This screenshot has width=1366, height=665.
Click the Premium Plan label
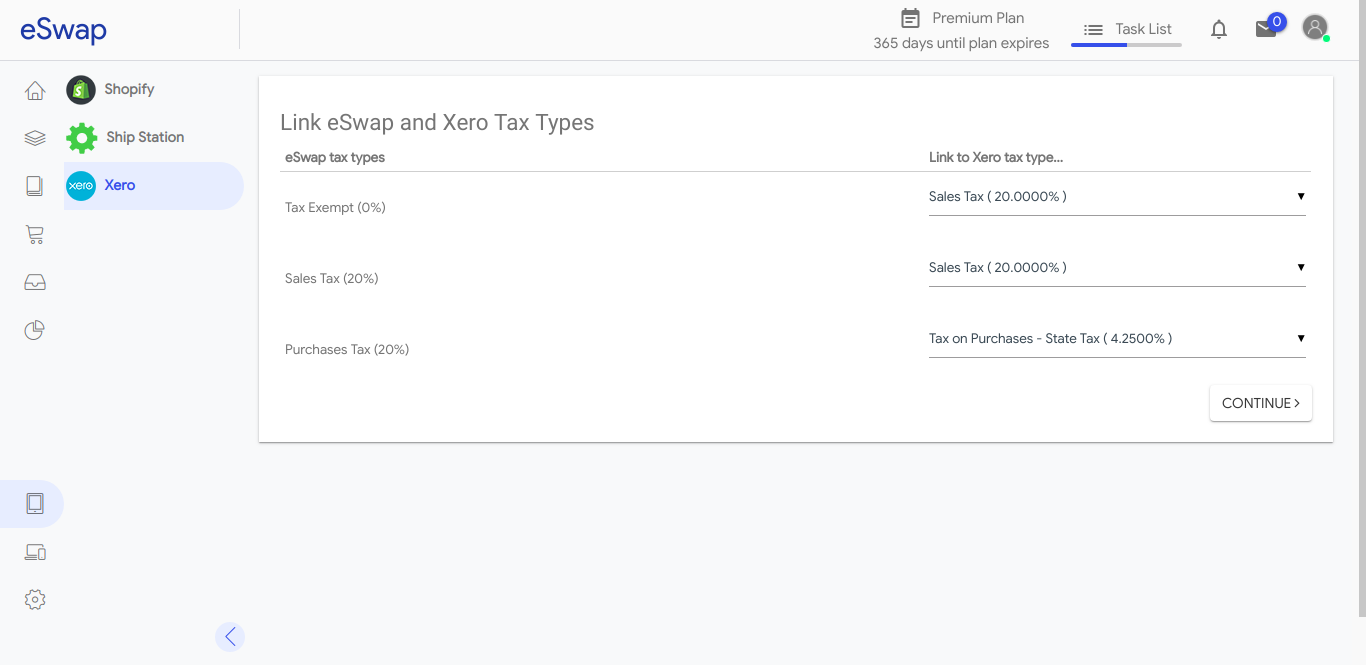click(x=978, y=18)
